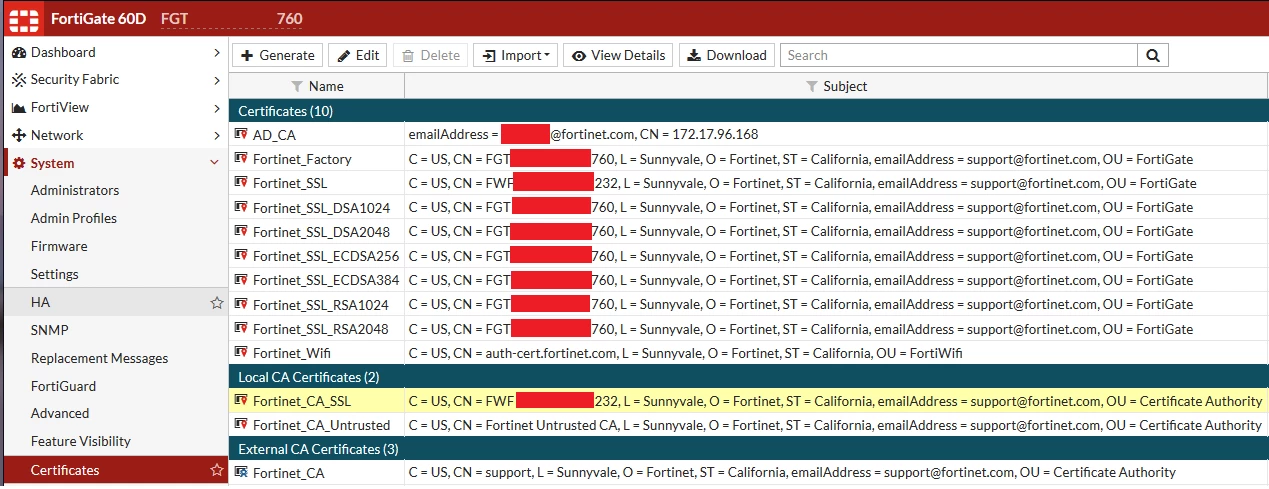This screenshot has width=1269, height=489.
Task: Click the Delete button
Action: pyautogui.click(x=431, y=55)
